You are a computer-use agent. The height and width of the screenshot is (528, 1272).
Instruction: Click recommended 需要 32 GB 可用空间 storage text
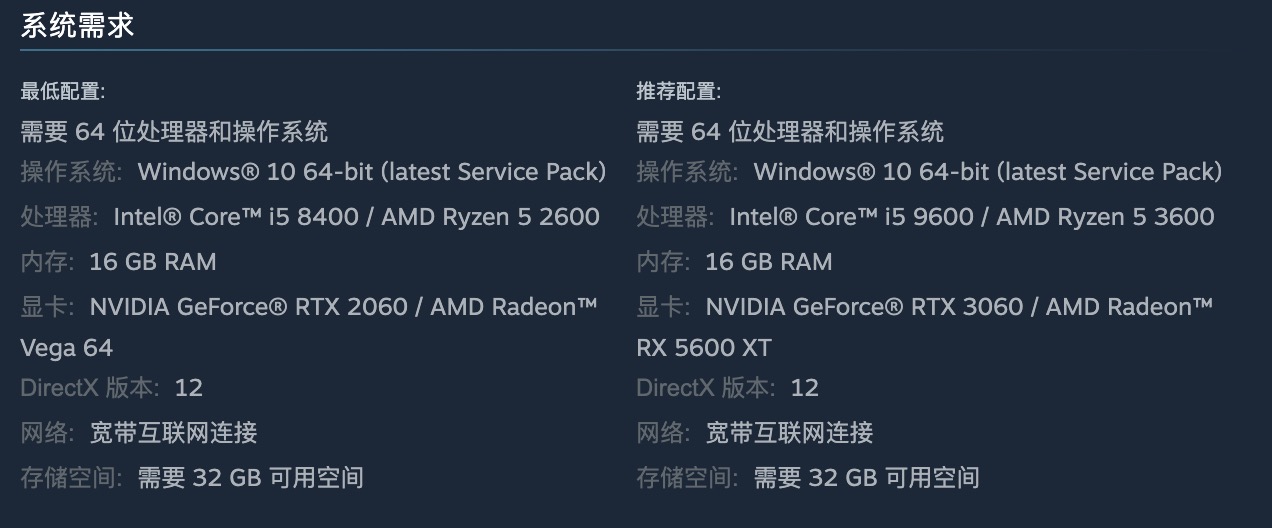[x=866, y=478]
